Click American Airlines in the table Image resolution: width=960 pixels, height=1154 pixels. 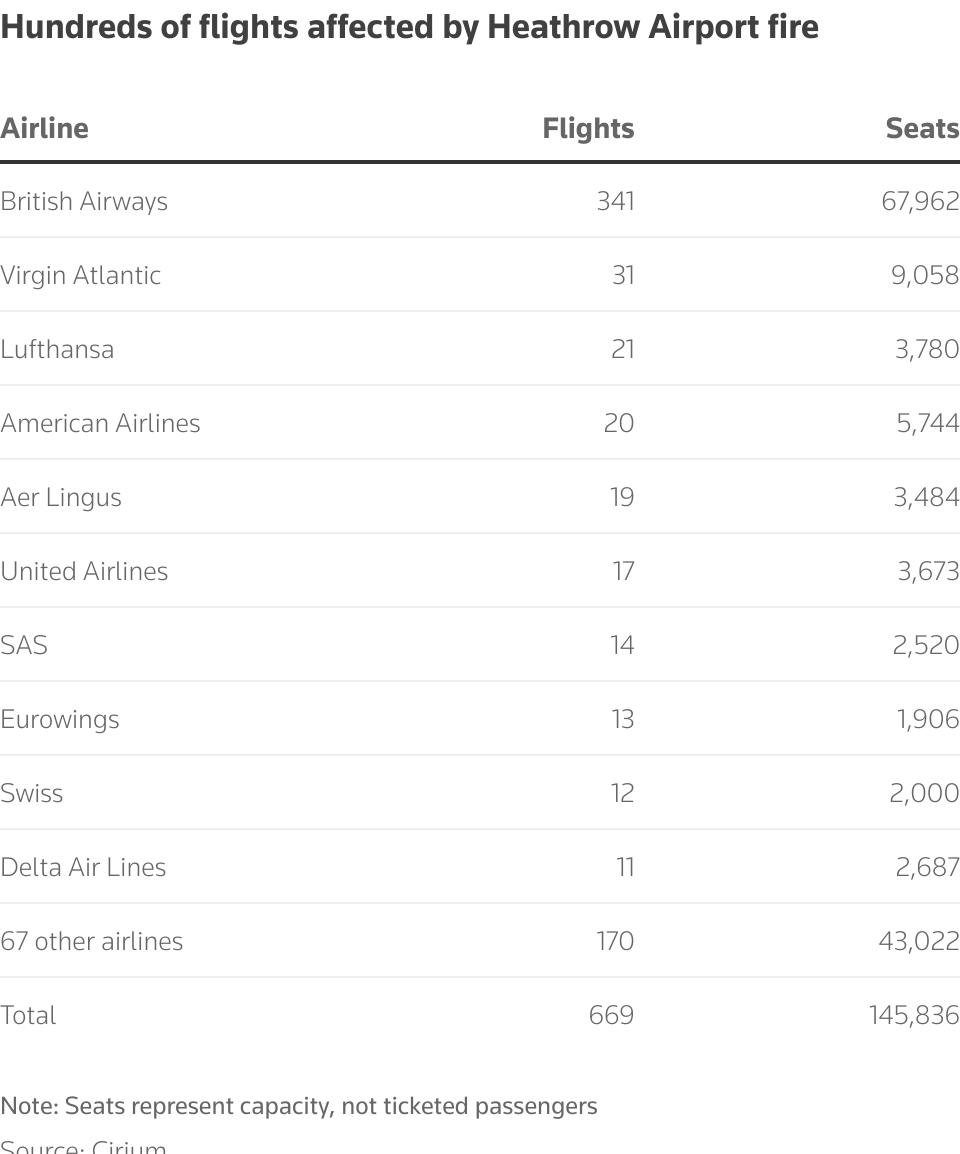(100, 423)
